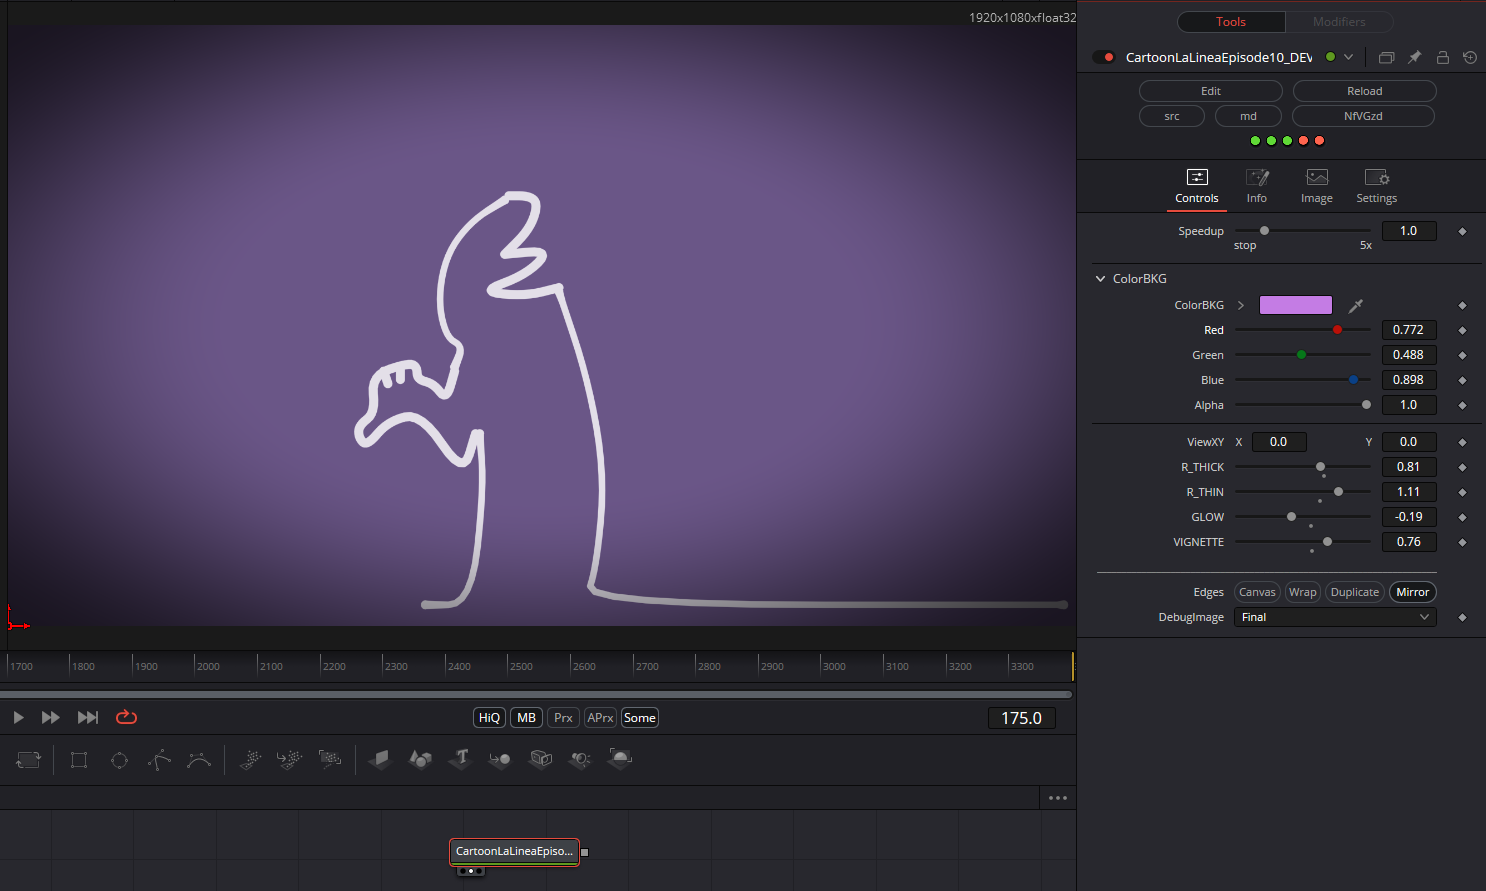Add a BSpline mask tool
Image resolution: width=1486 pixels, height=891 pixels.
pos(199,760)
